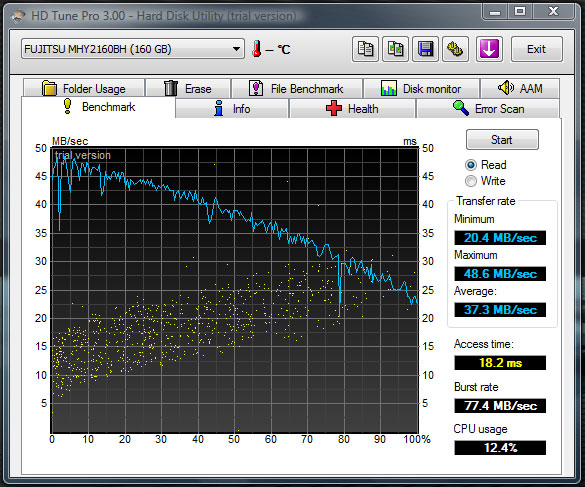Open the AAM tab
Viewport: 585px width, 487px height.
click(520, 88)
